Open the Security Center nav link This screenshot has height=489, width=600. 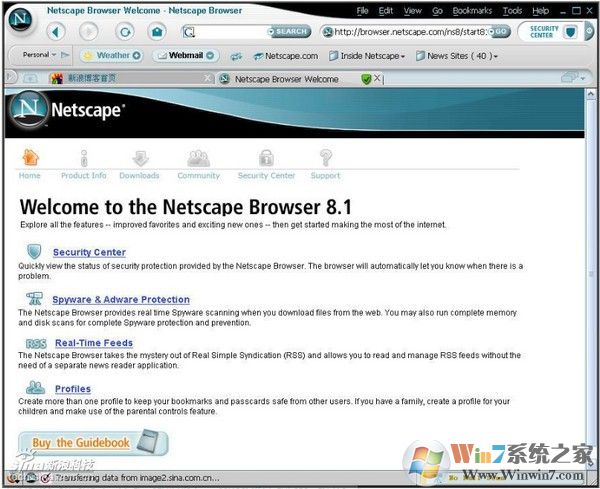266,176
